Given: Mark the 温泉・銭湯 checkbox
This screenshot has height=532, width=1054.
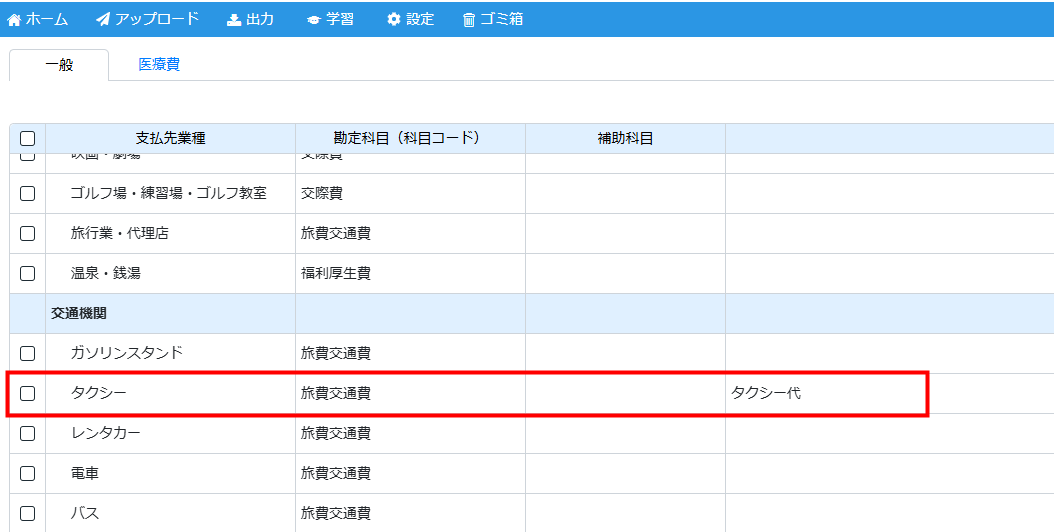Looking at the screenshot, I should click(28, 273).
